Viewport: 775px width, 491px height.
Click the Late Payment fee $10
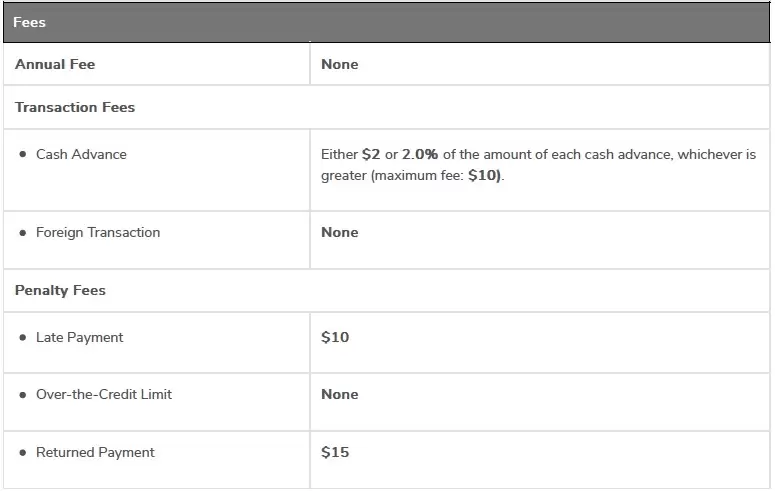335,337
